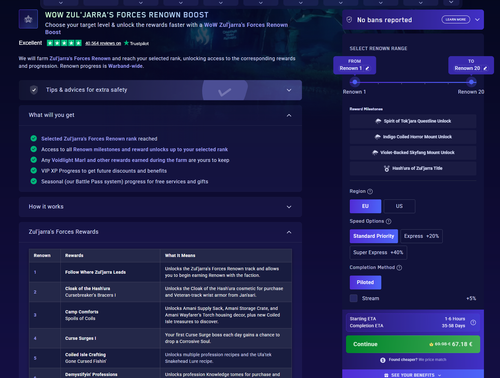Click the gift icon on See Your Benefits
The image size is (500, 378).
click(x=386, y=375)
